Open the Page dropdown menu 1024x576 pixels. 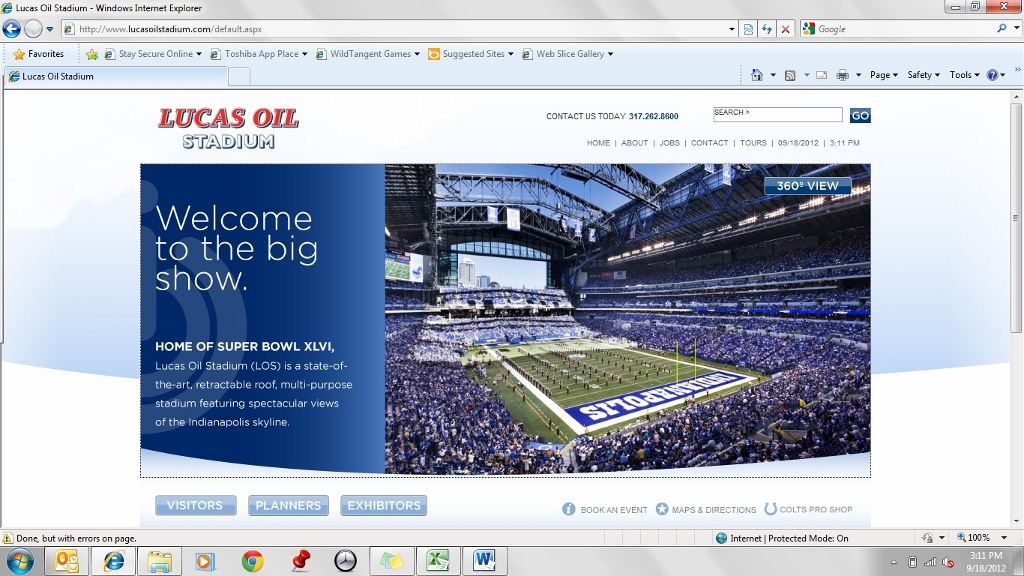coord(883,75)
